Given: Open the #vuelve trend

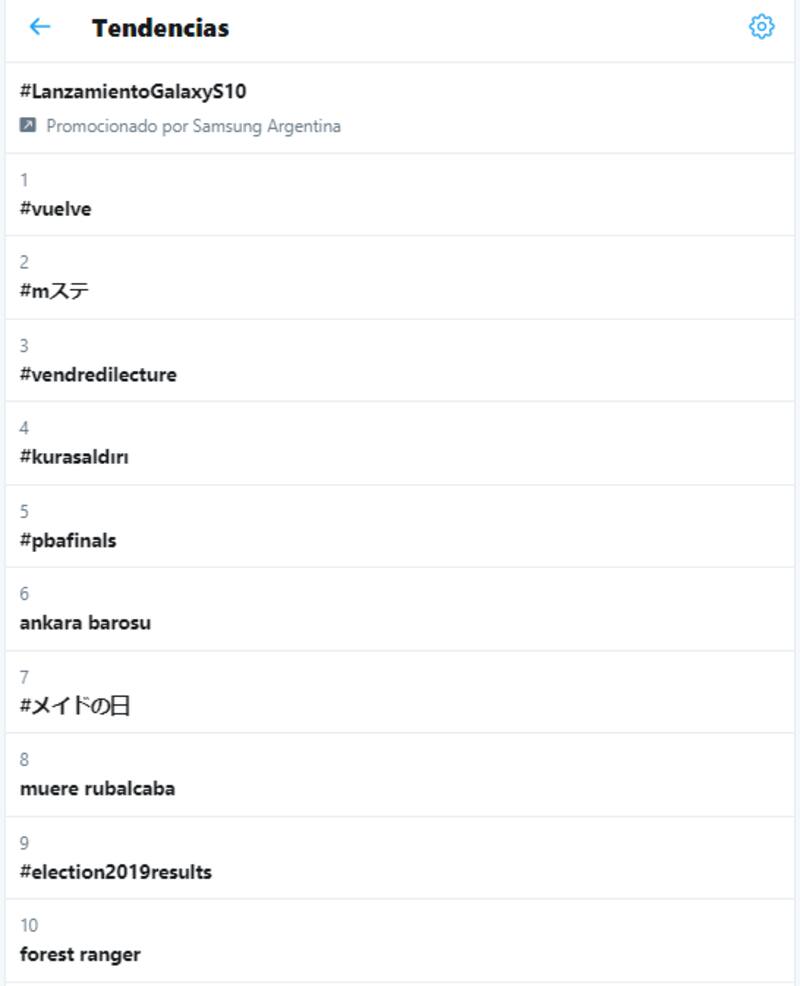Looking at the screenshot, I should pyautogui.click(x=56, y=209).
